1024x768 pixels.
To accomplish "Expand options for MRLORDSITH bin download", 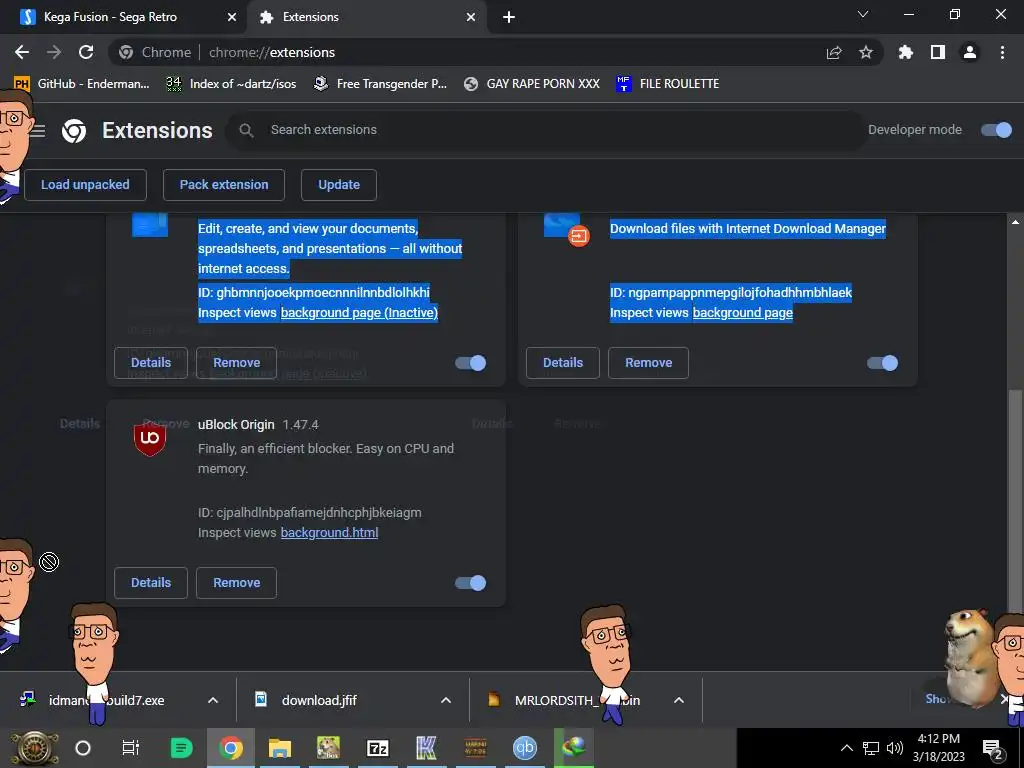I will pos(679,700).
